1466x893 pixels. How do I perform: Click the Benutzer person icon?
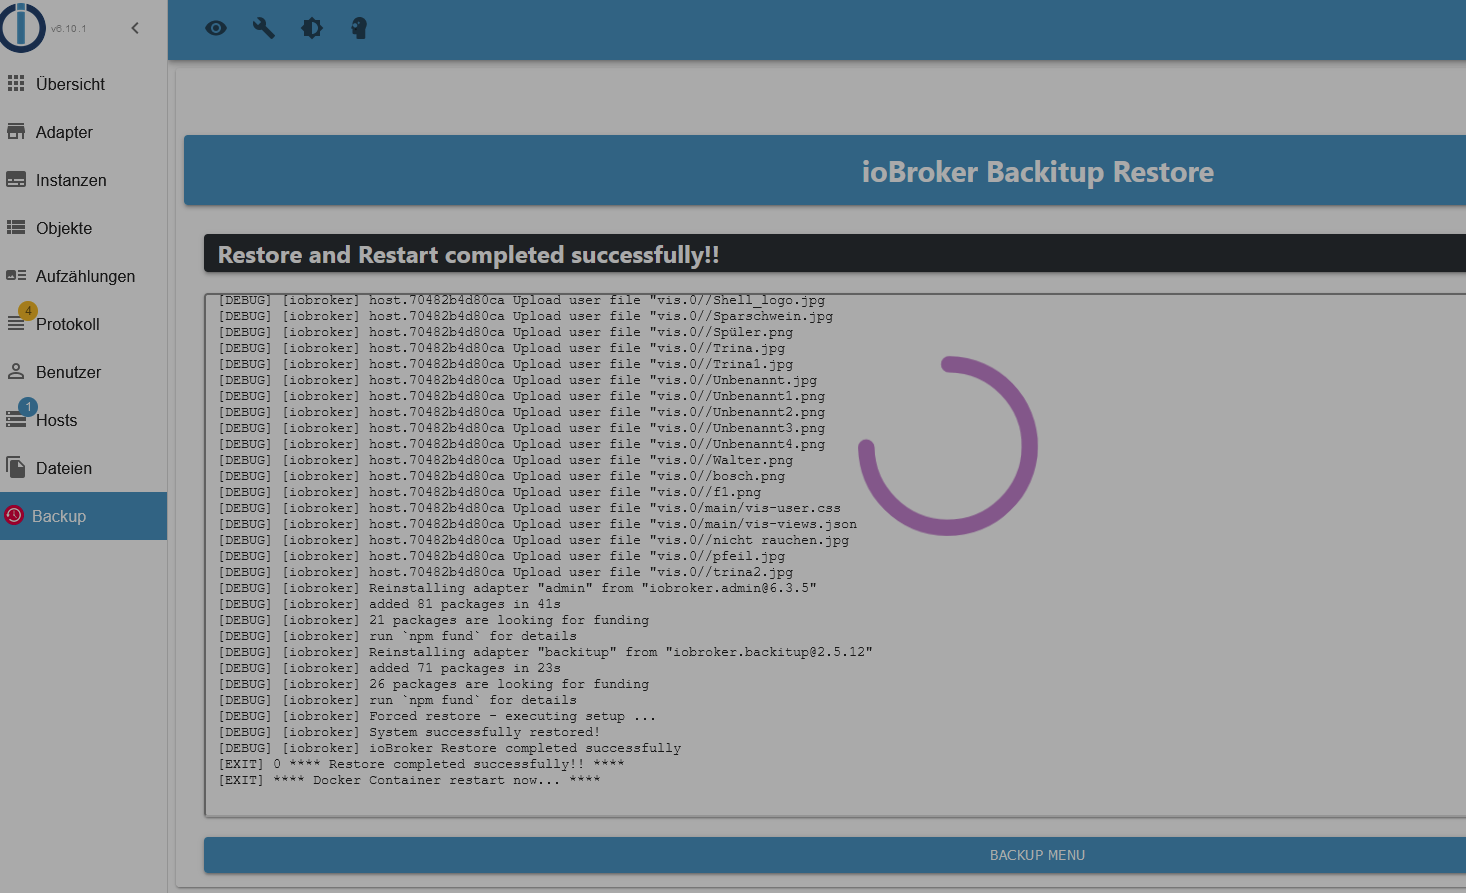click(16, 371)
